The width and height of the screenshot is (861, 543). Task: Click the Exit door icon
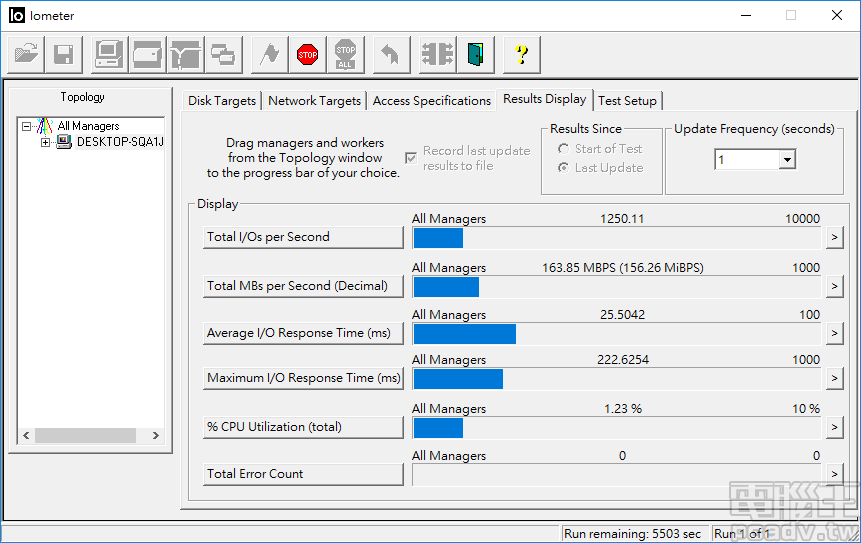[475, 54]
